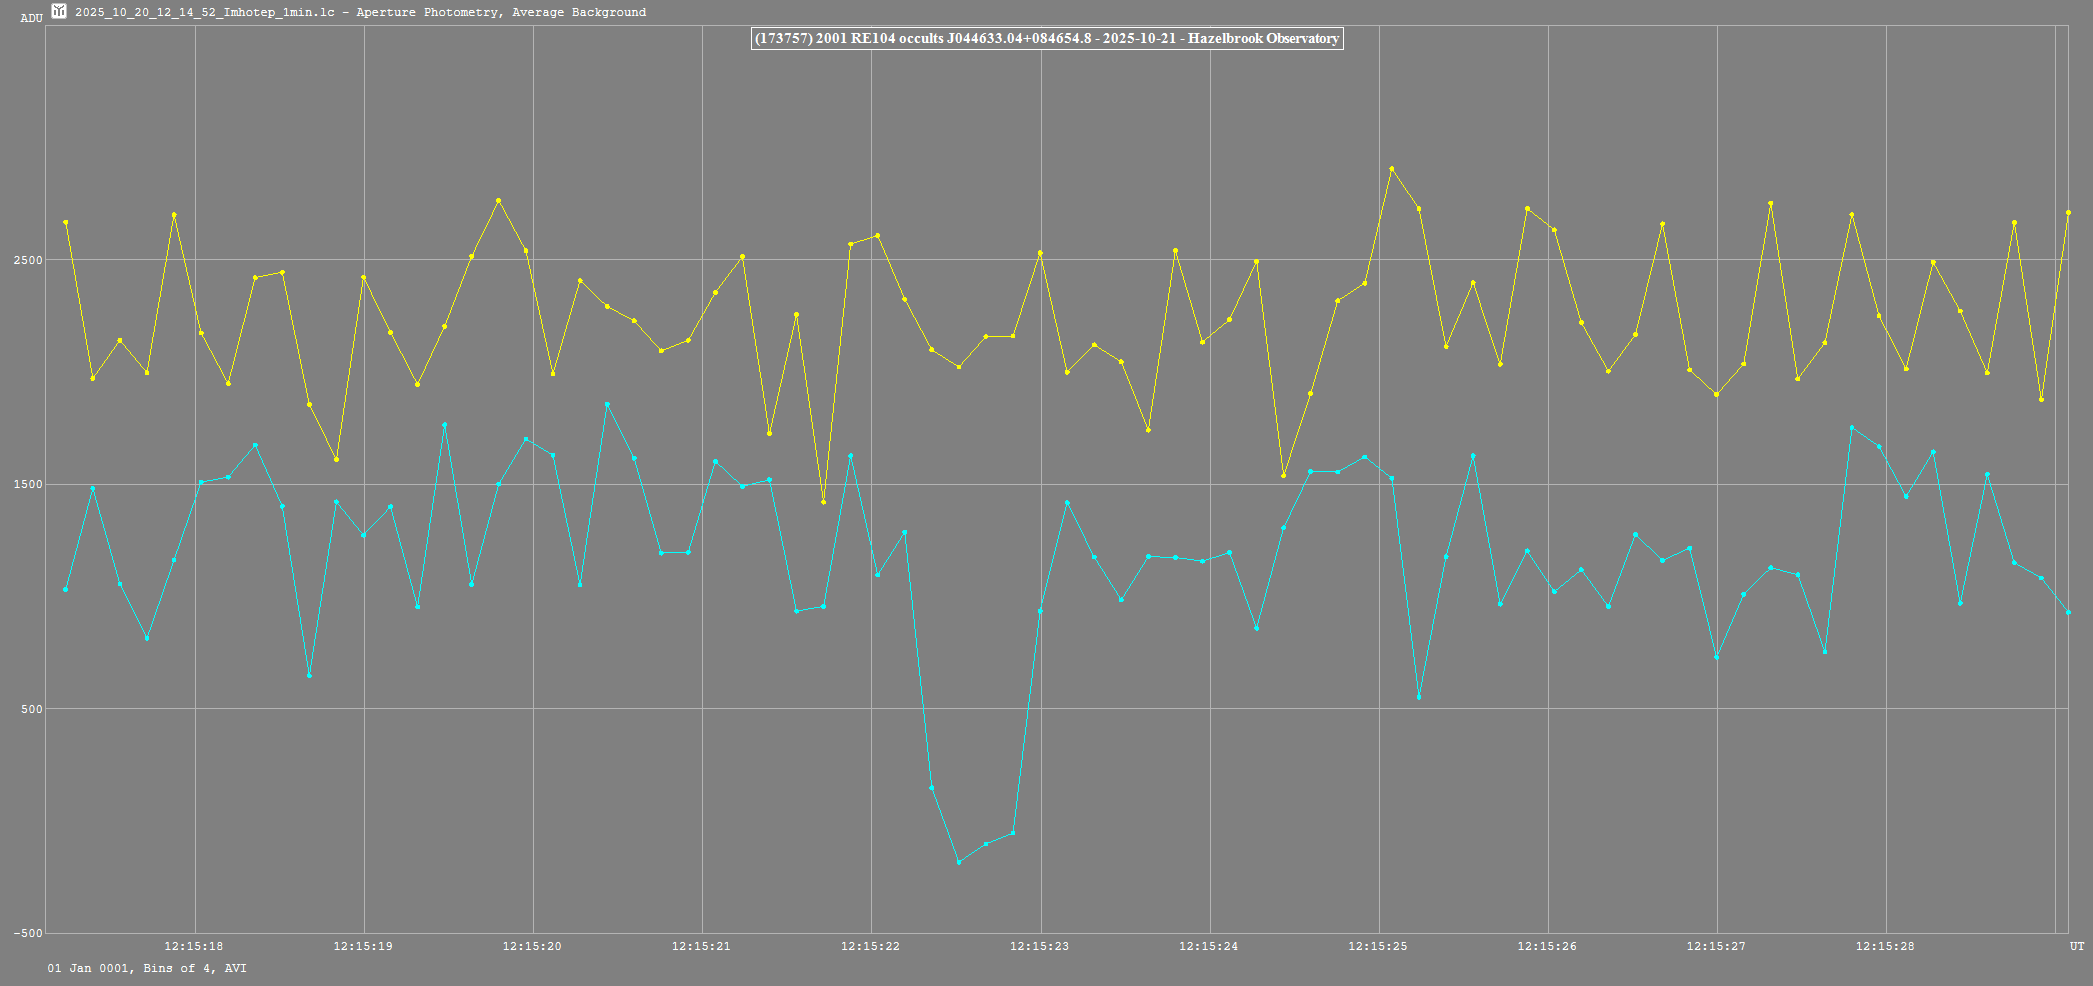Select the 2001 RE104 occultation title box
The image size is (2093, 986).
pyautogui.click(x=1046, y=39)
